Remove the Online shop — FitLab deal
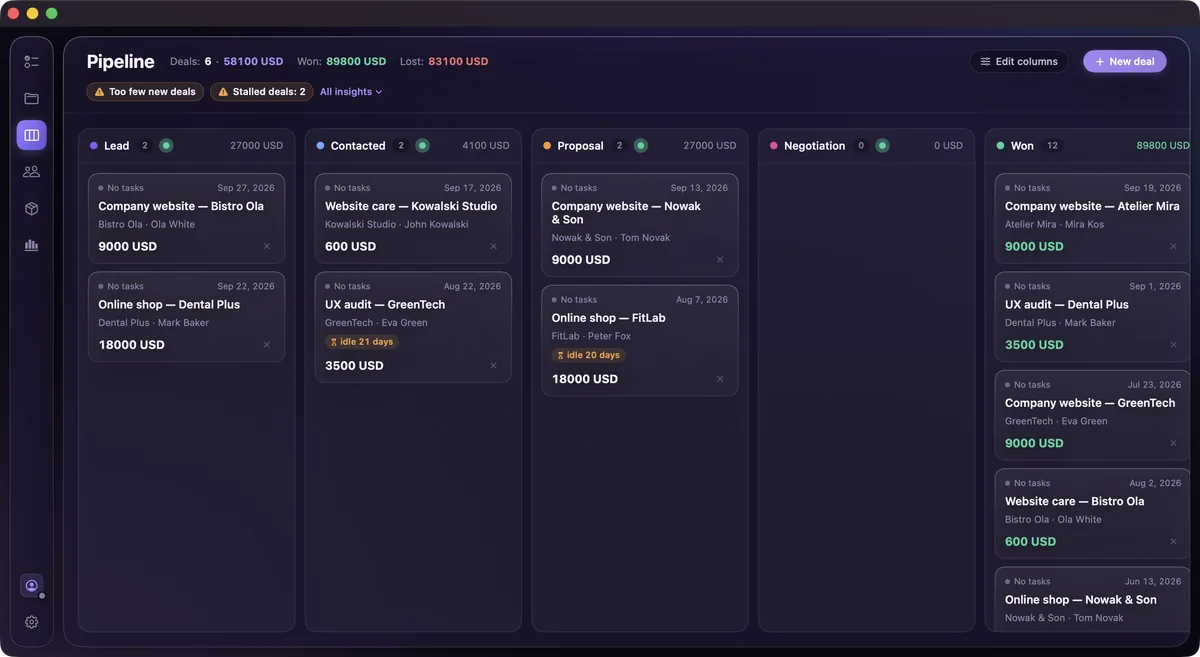The width and height of the screenshot is (1200, 657). 720,379
